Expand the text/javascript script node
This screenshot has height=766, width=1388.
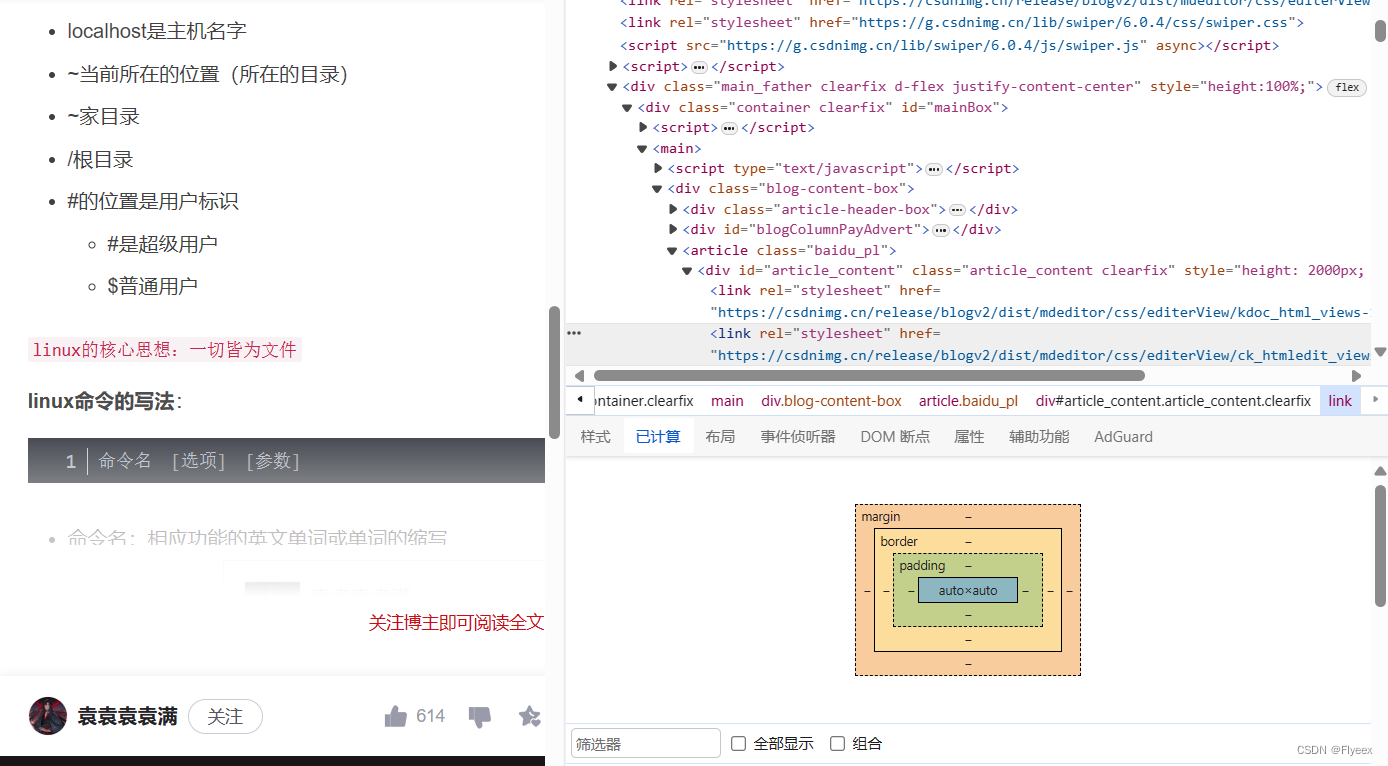pyautogui.click(x=659, y=168)
